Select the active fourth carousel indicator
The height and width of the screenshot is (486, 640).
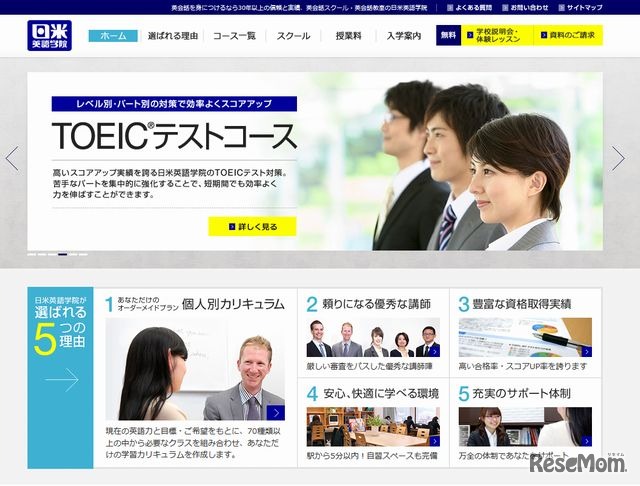point(62,254)
